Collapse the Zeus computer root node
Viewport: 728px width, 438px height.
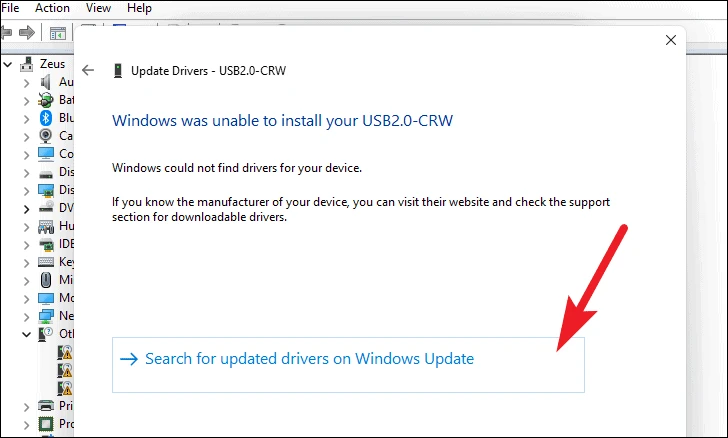point(8,64)
